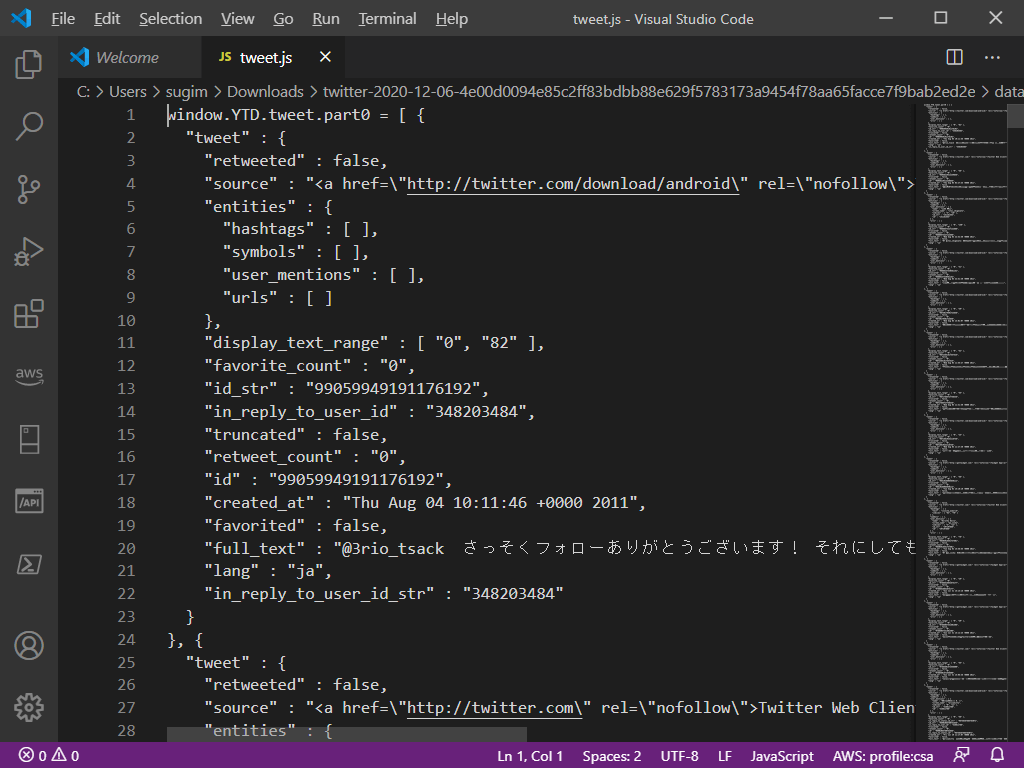Click Ln 1, Col 1 in status bar

(530, 756)
